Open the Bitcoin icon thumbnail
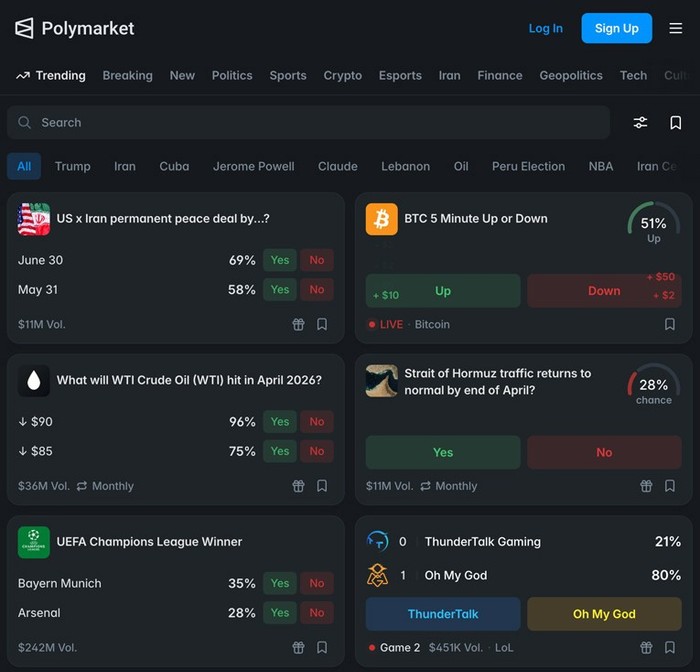The width and height of the screenshot is (700, 672). pyautogui.click(x=381, y=219)
